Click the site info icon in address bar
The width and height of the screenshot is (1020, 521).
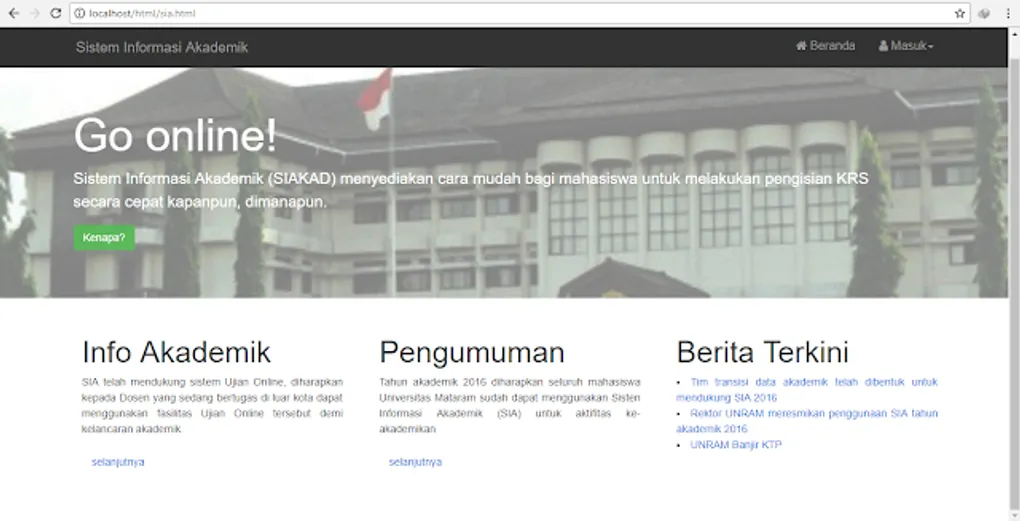[x=79, y=13]
